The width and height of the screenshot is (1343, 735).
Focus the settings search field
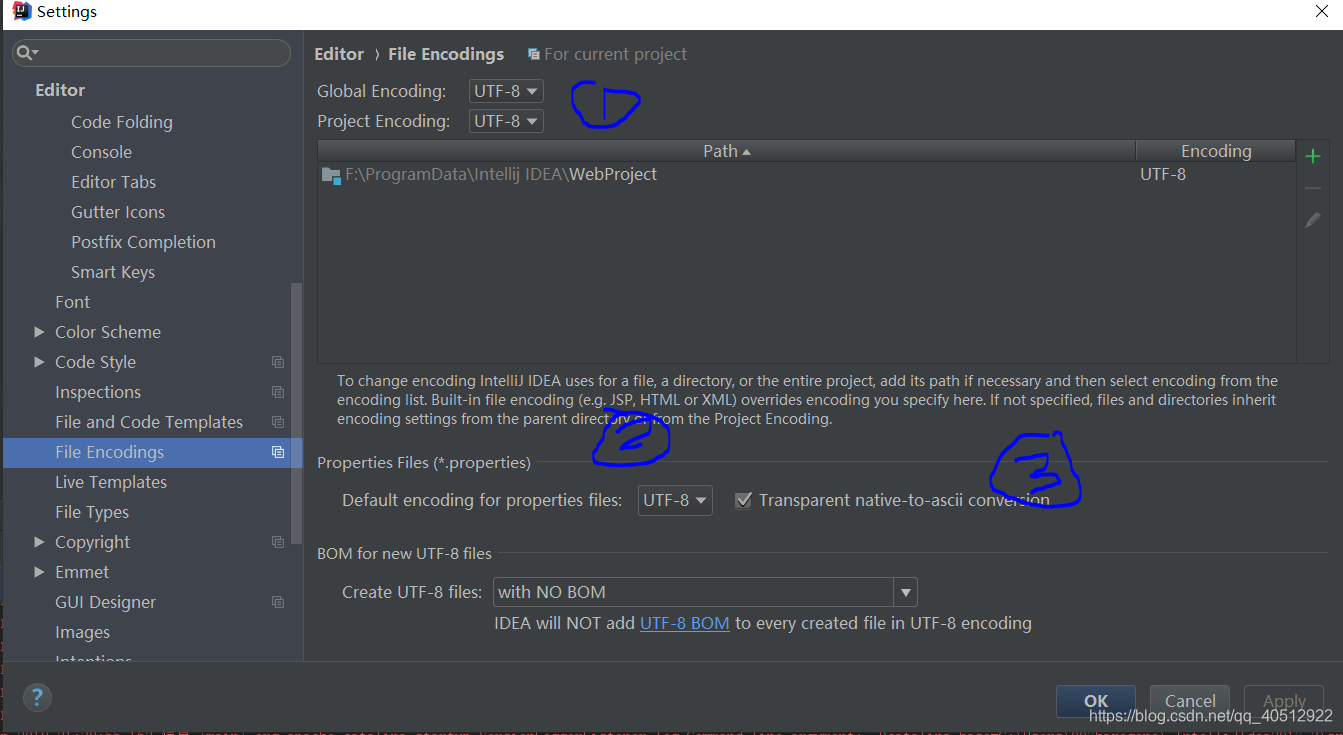[x=151, y=53]
